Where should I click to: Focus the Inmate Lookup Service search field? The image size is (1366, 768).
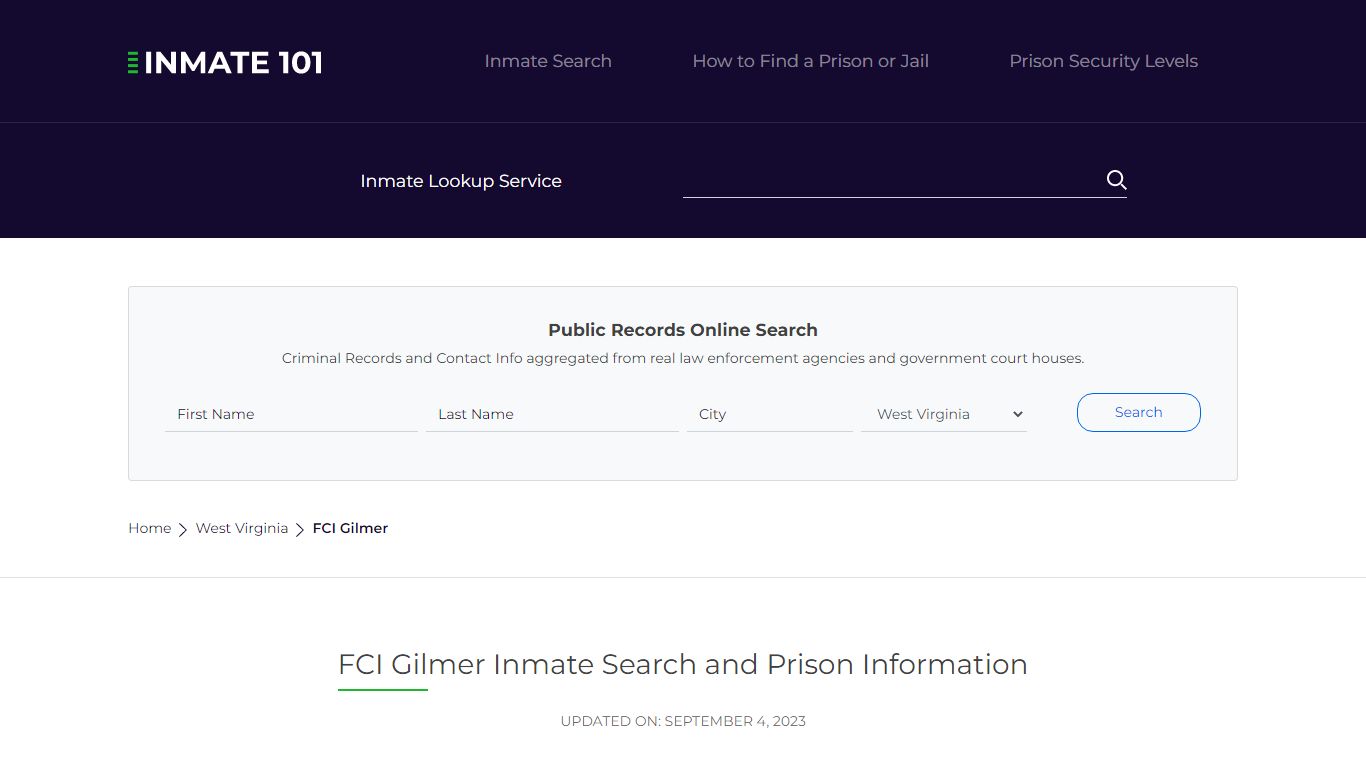click(890, 180)
